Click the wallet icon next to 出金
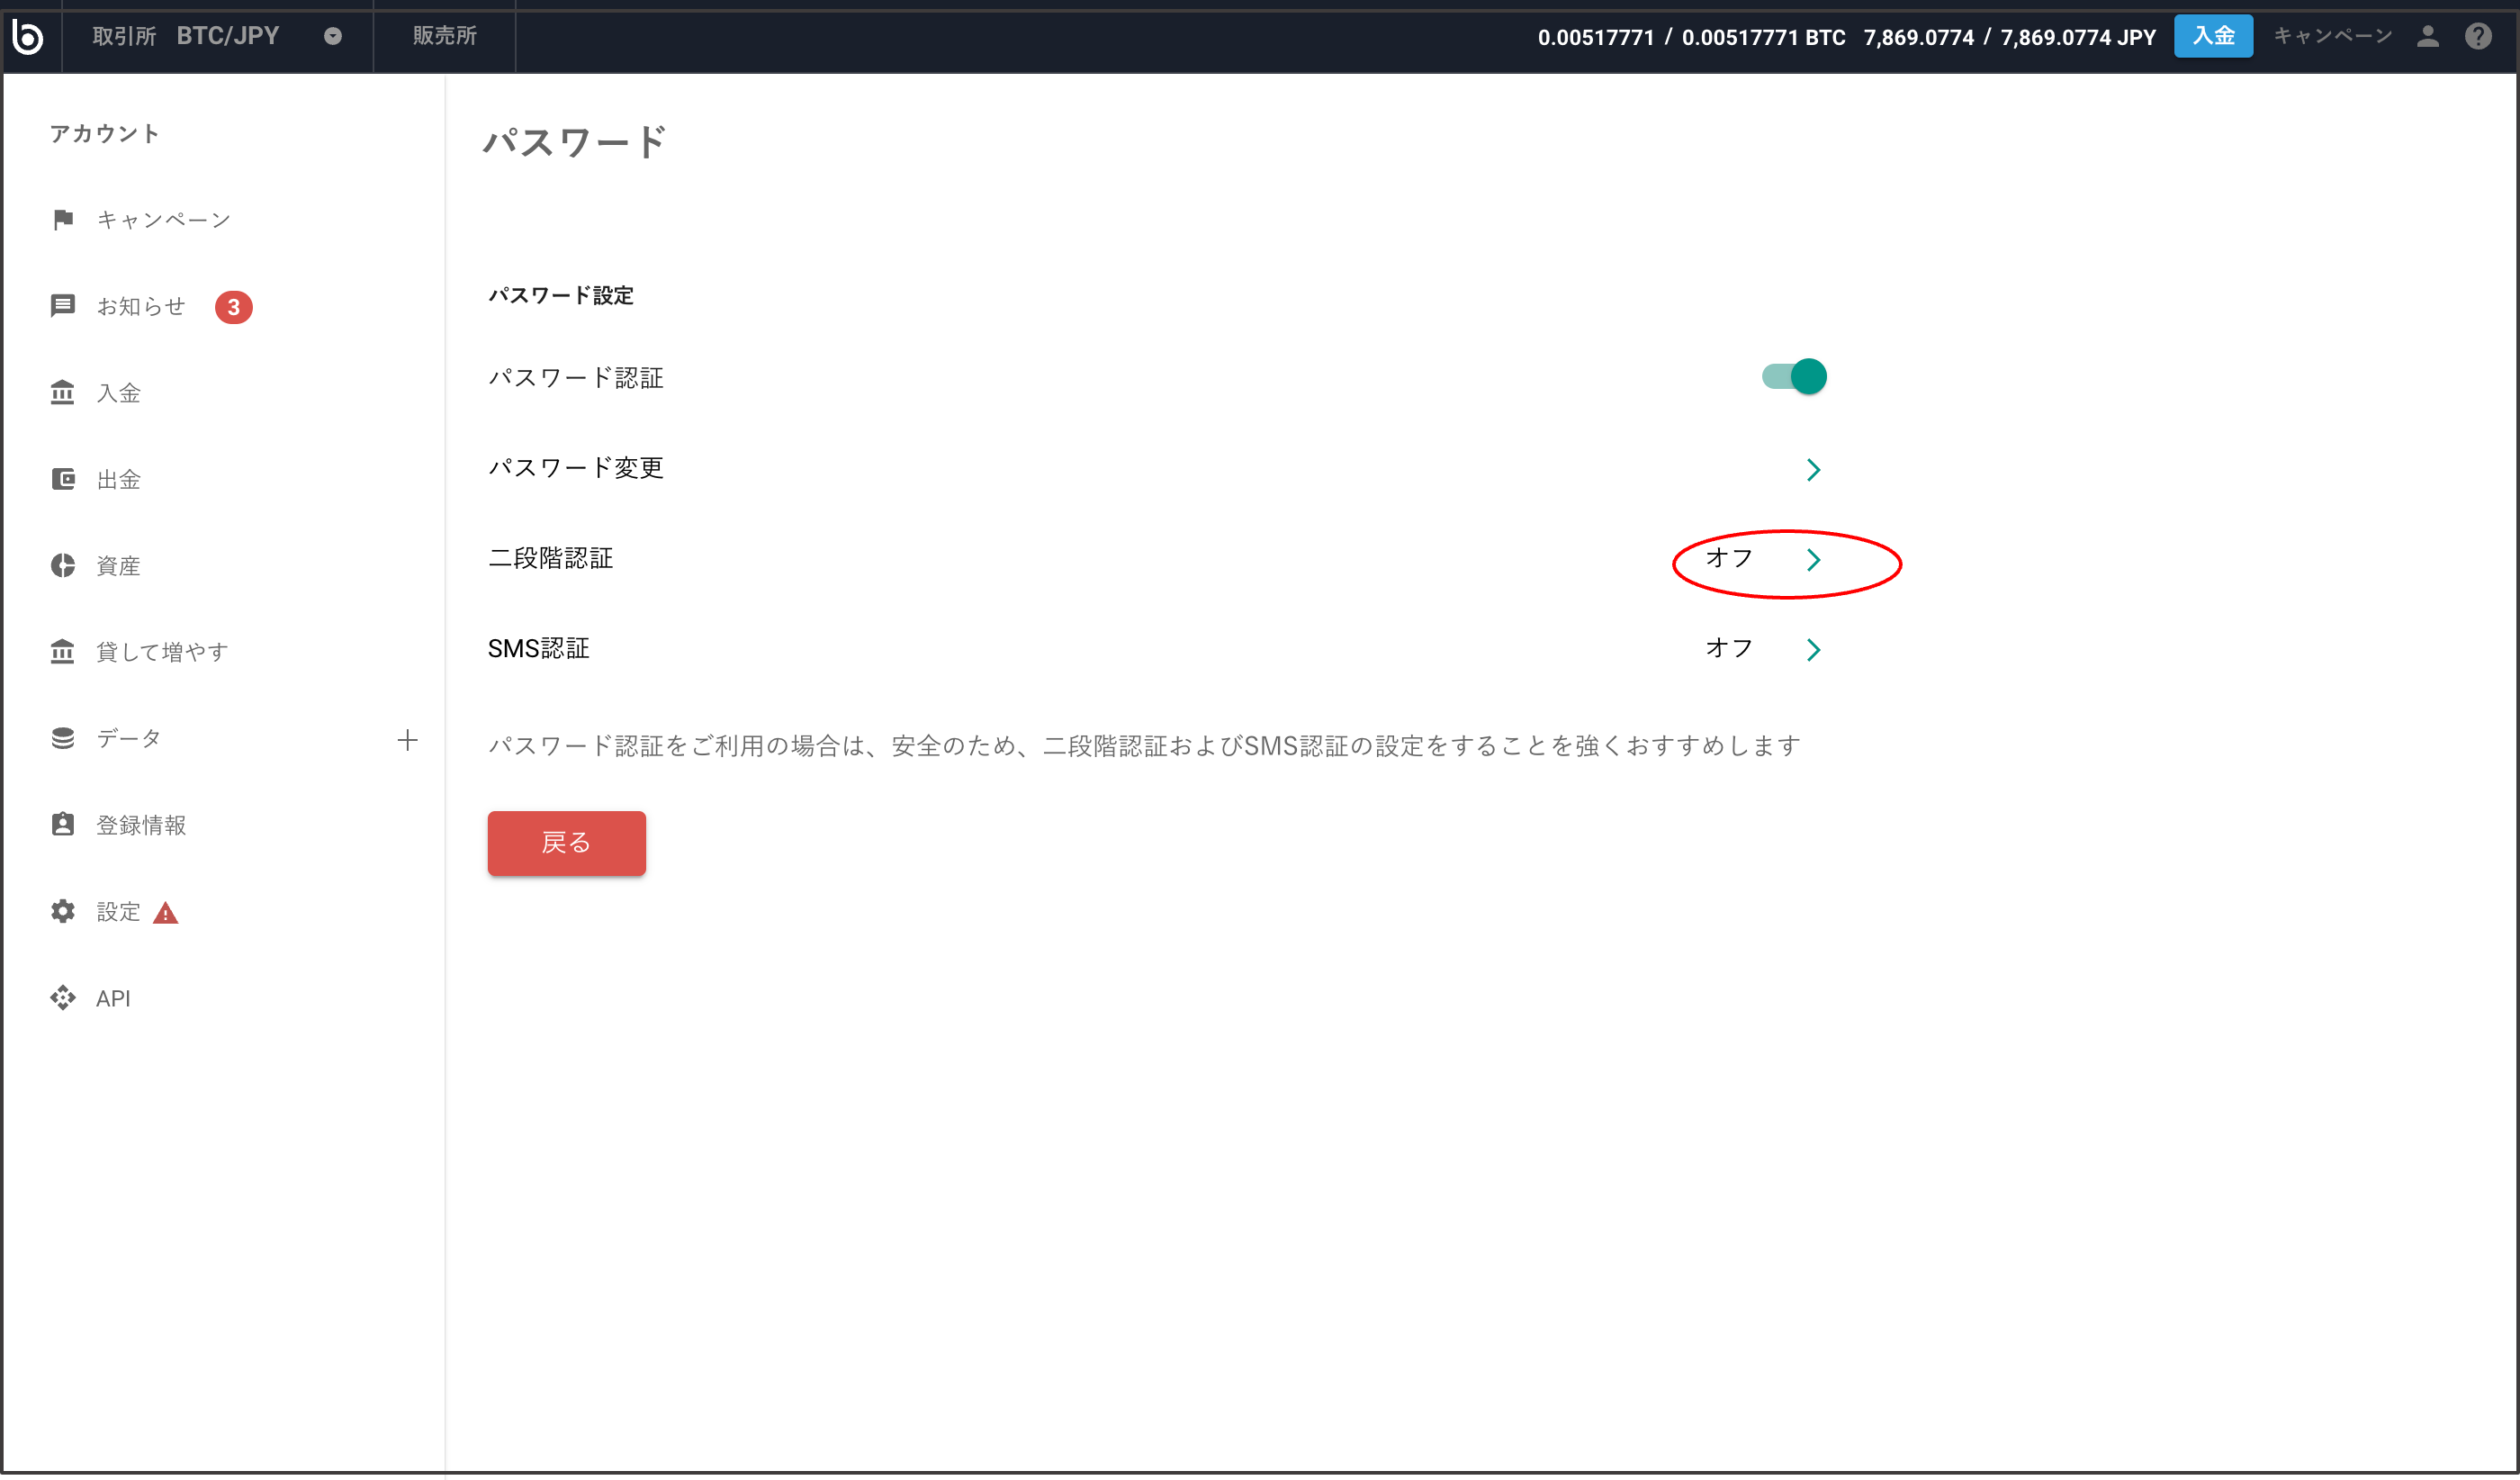2520x1480 pixels. 63,480
